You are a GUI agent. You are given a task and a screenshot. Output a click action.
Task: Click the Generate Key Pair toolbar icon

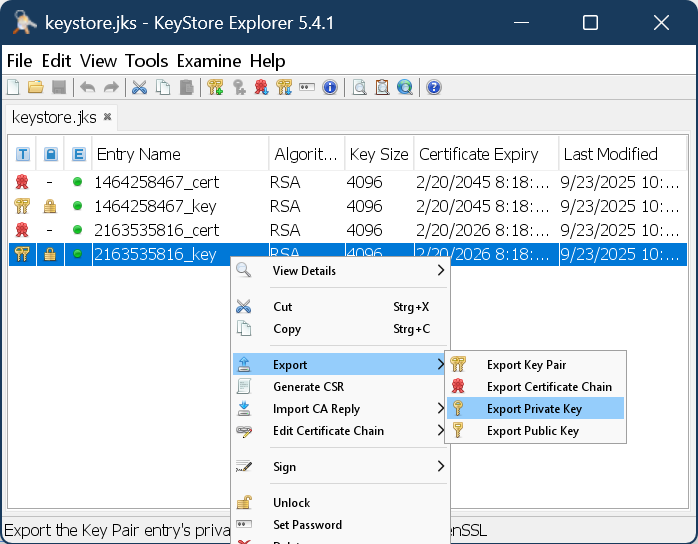(x=215, y=87)
